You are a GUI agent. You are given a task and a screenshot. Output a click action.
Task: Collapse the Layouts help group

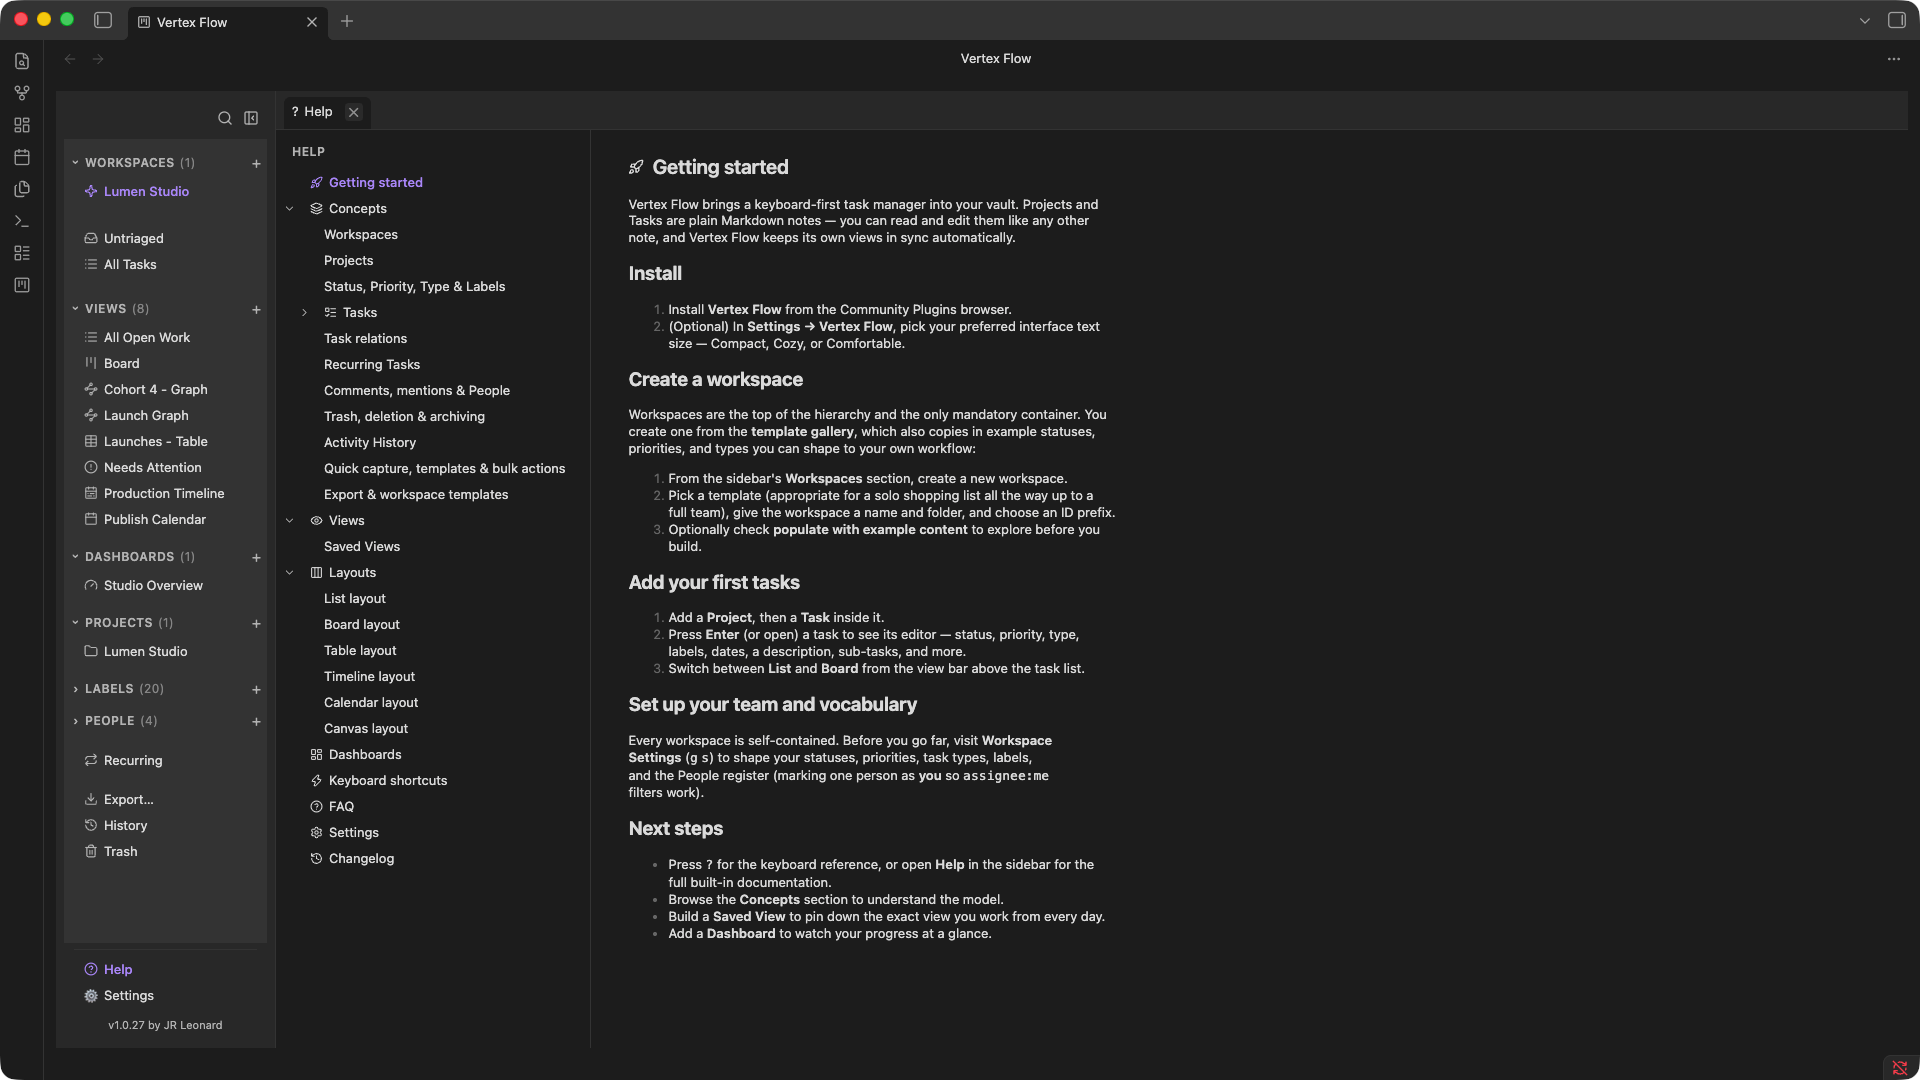point(290,573)
